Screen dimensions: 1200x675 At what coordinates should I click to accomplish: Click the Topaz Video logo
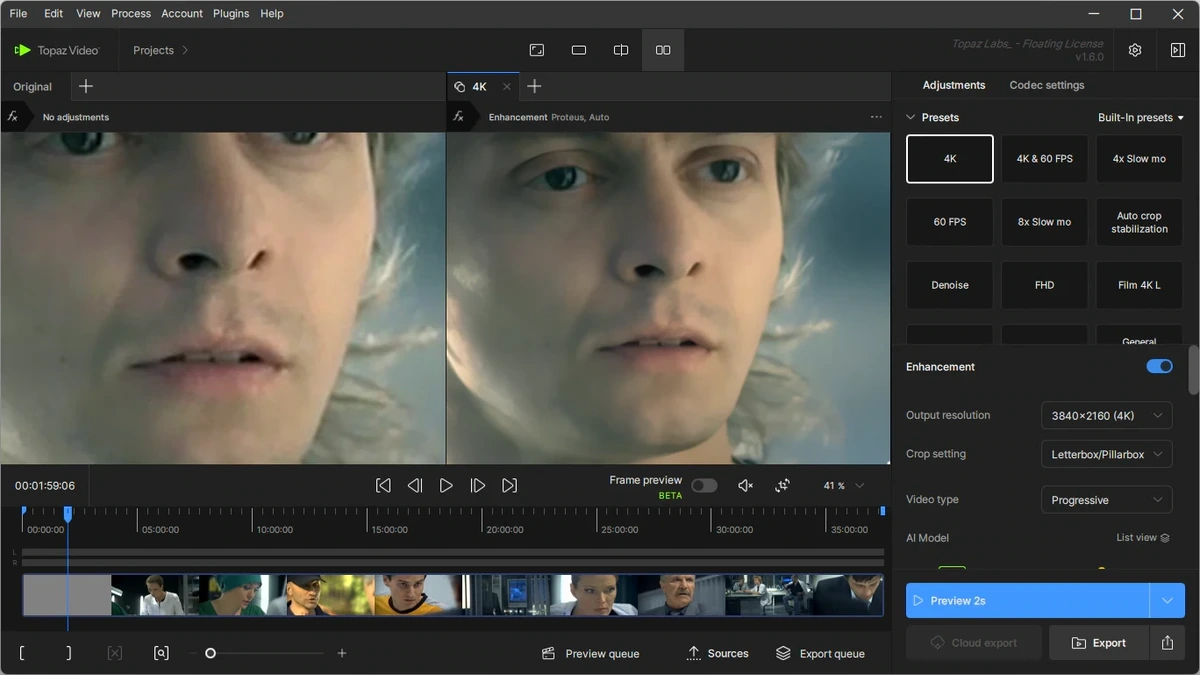(x=57, y=50)
